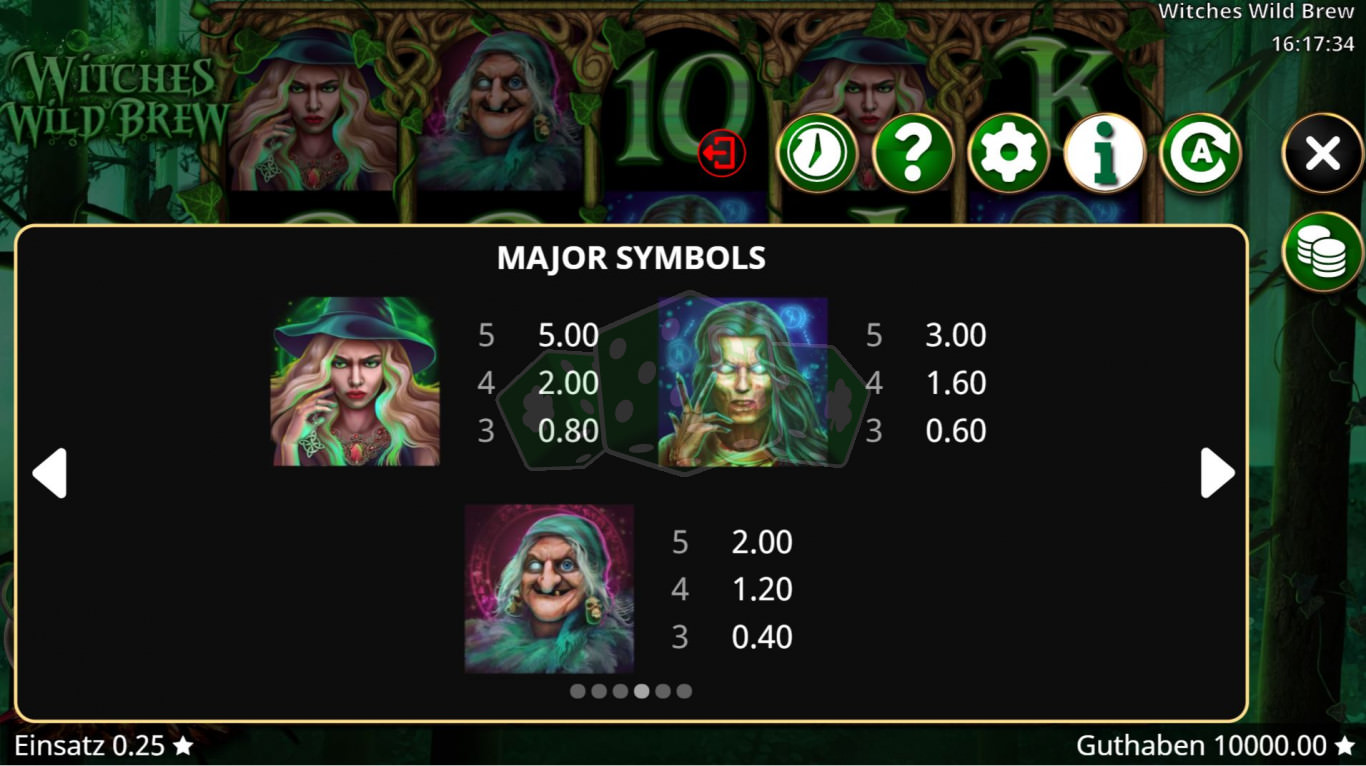Open bet options with the coin stack icon

click(1324, 252)
